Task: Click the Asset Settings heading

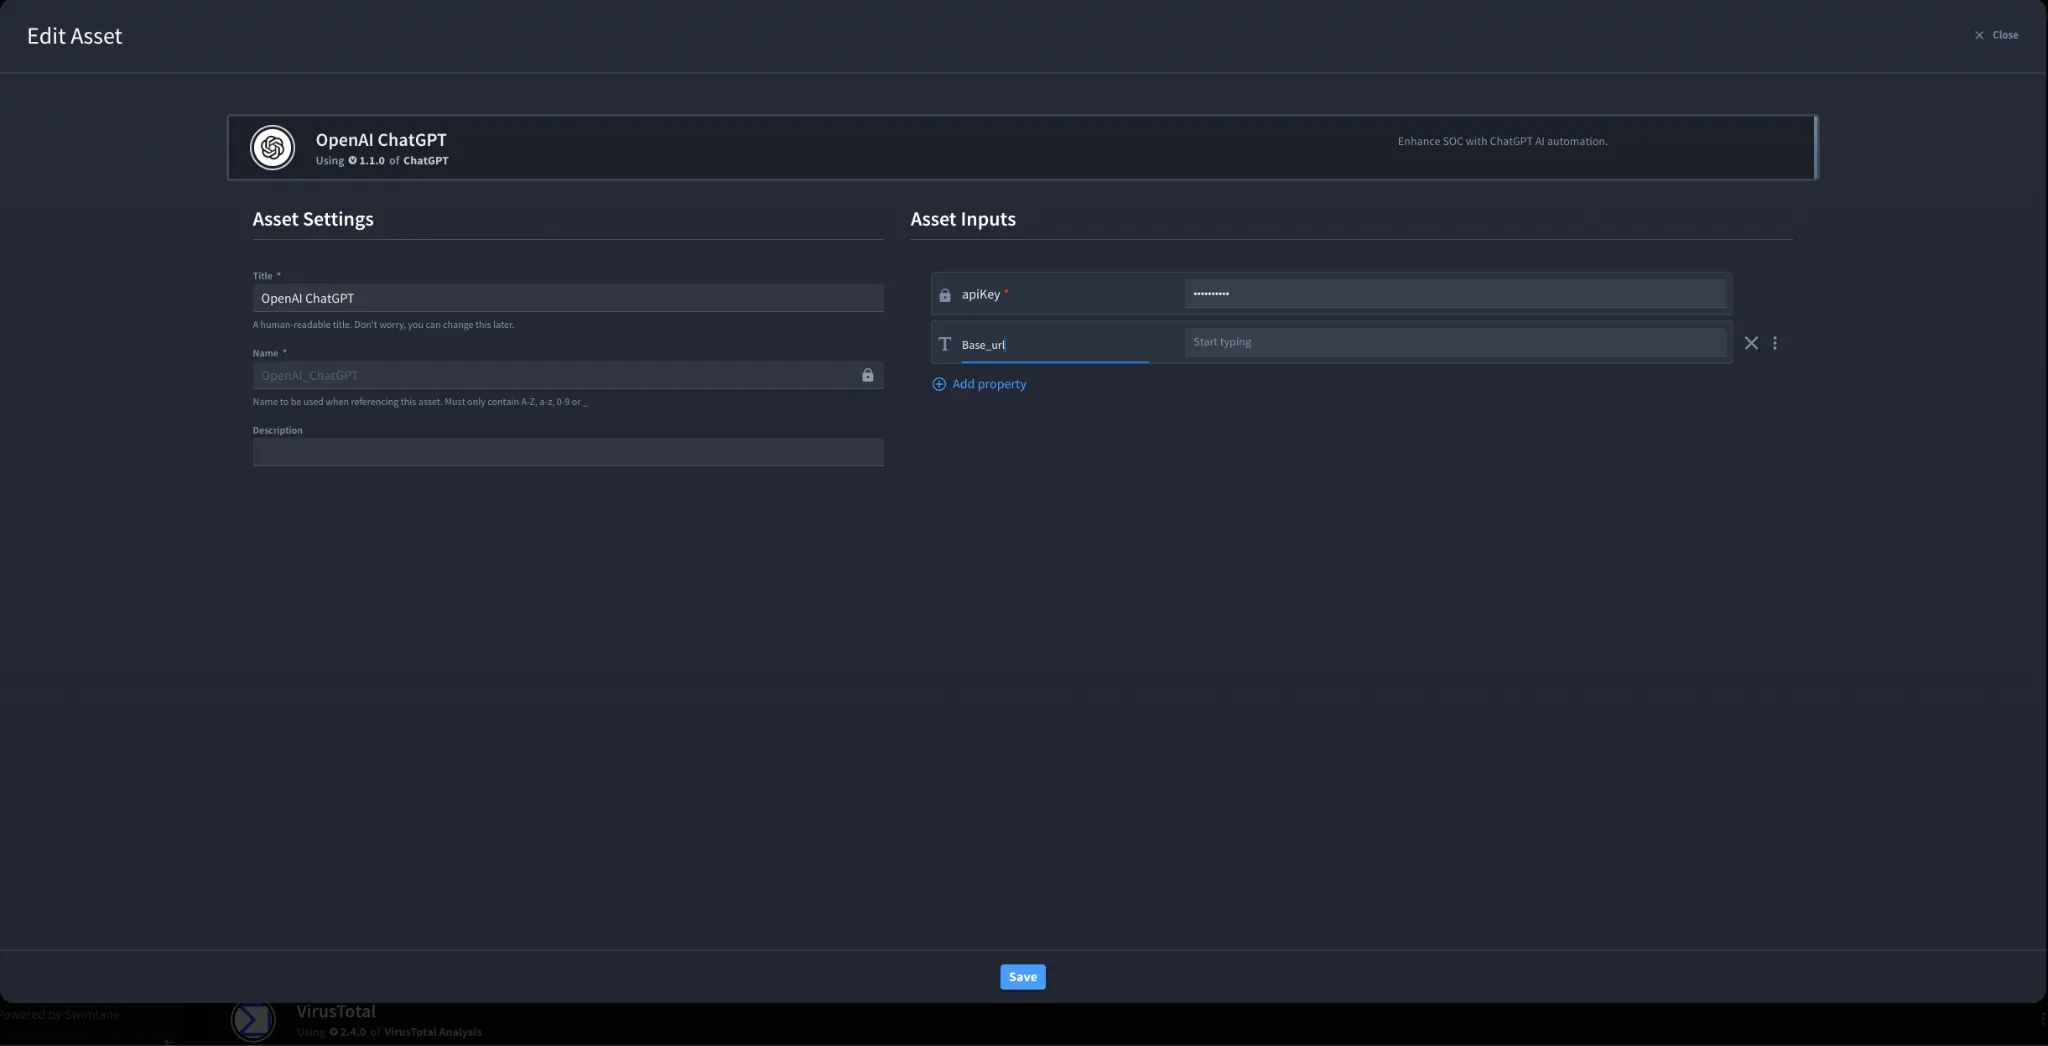Action: click(313, 219)
